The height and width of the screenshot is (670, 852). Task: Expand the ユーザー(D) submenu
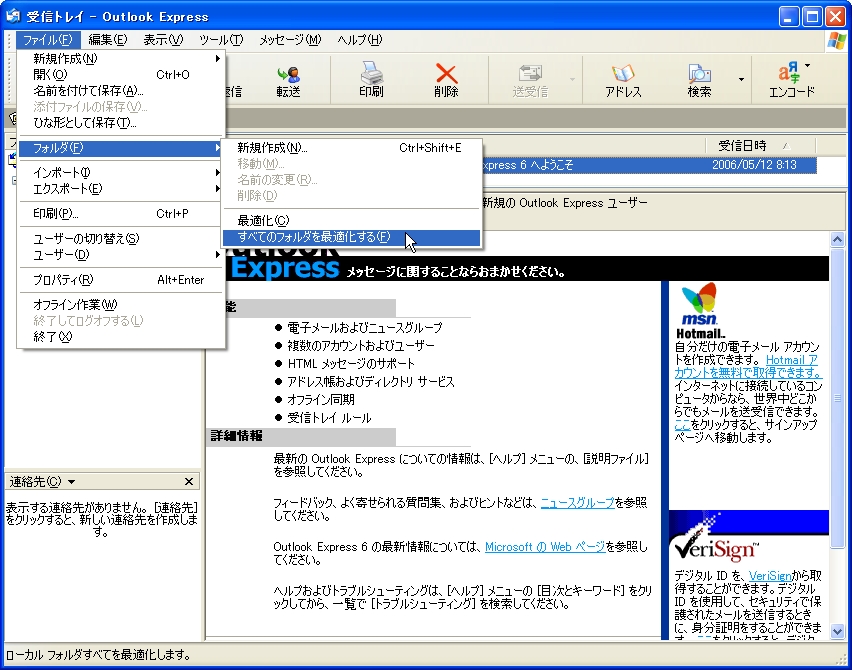coord(121,255)
